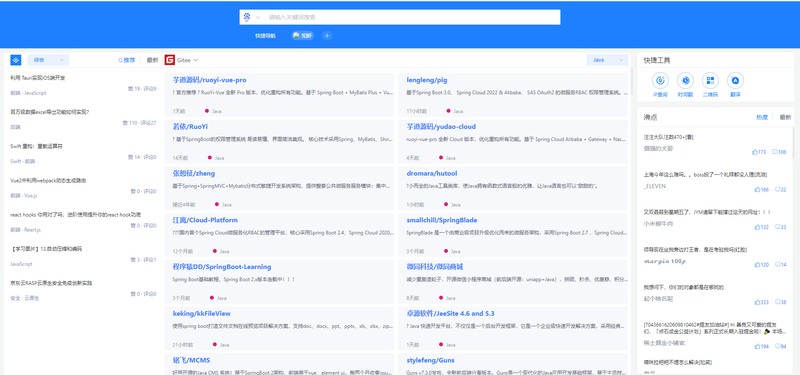Open the 知乎 quick navigation shortcut

click(303, 36)
